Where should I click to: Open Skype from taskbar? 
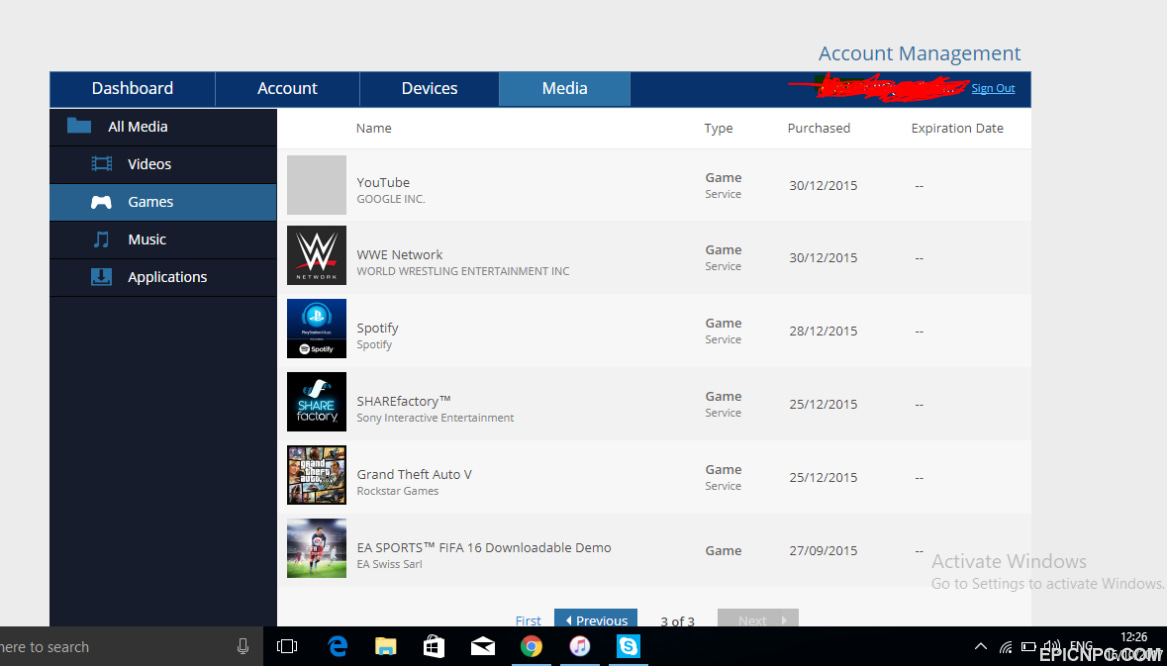coord(628,647)
